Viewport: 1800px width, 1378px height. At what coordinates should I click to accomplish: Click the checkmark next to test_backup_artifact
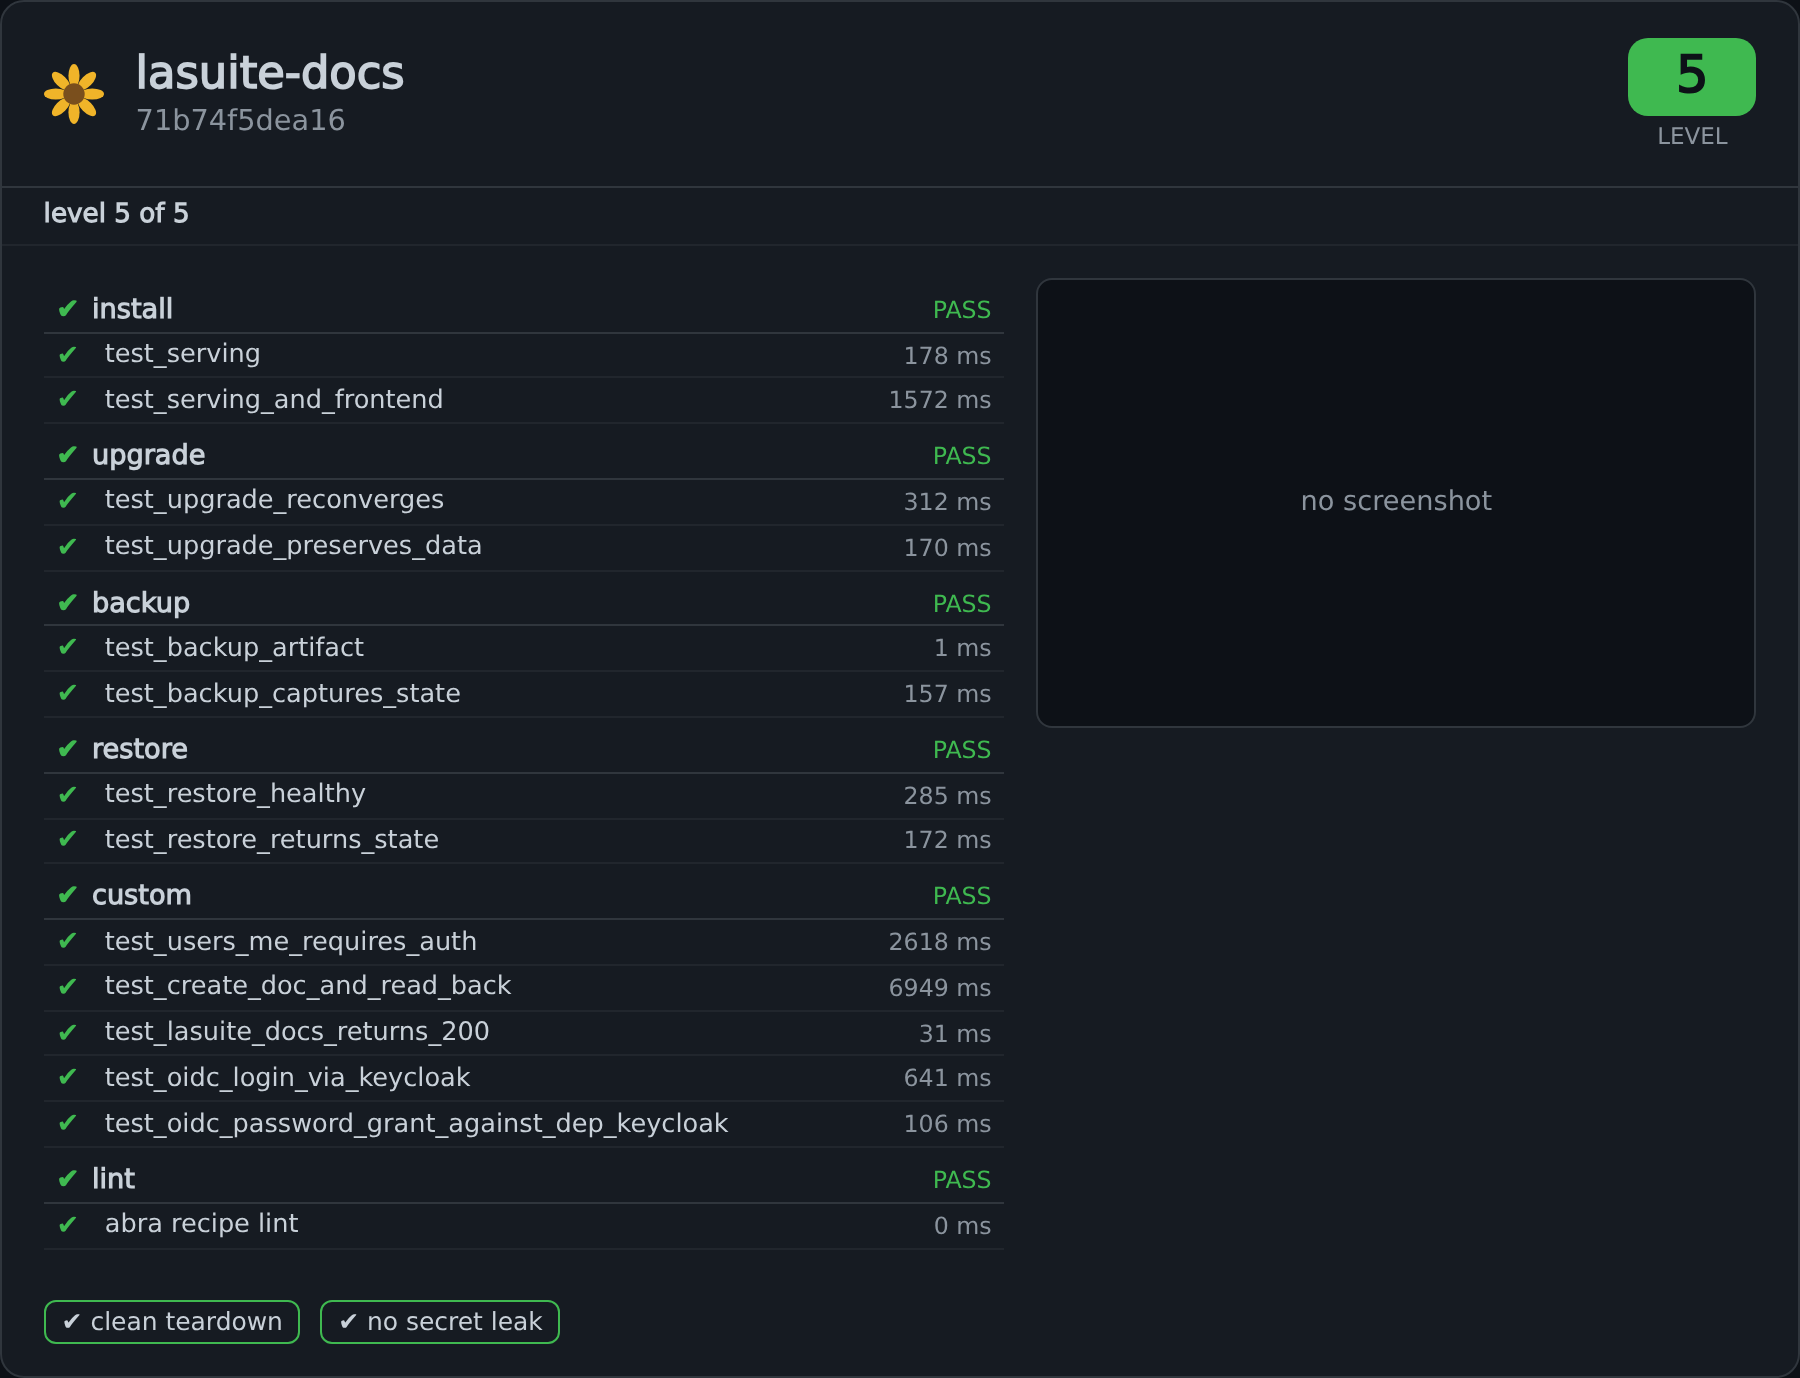pyautogui.click(x=68, y=647)
